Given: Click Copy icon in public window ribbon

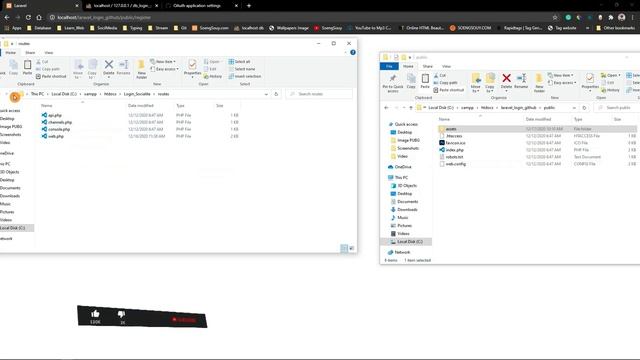Looking at the screenshot, I should [x=411, y=81].
